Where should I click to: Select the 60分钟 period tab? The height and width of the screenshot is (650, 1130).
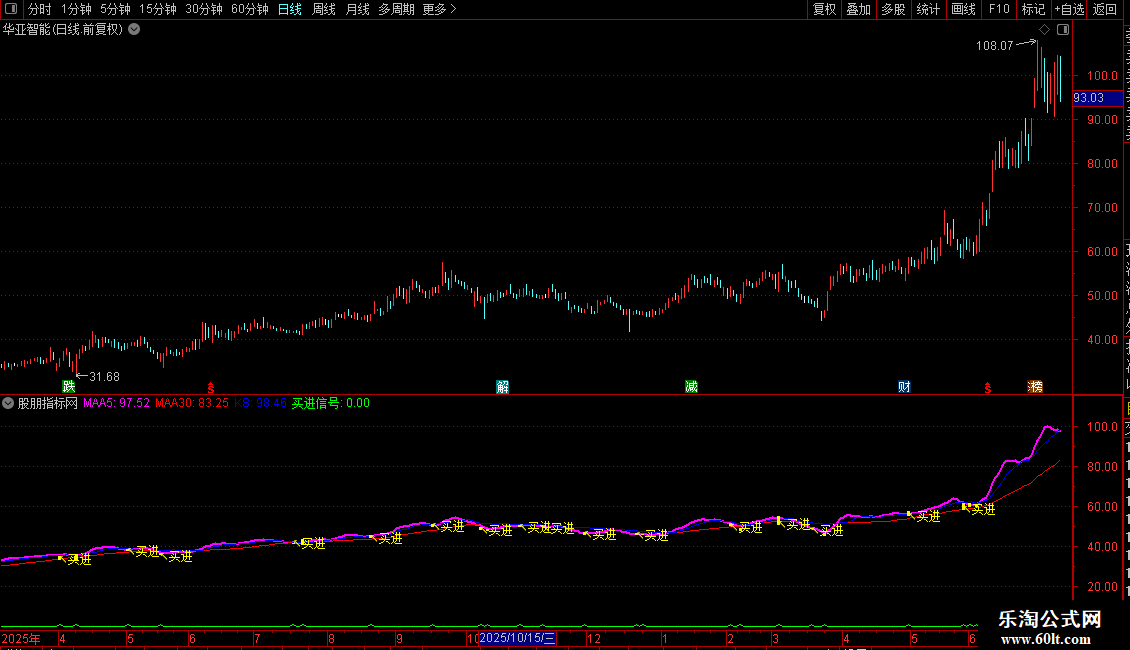pos(250,9)
